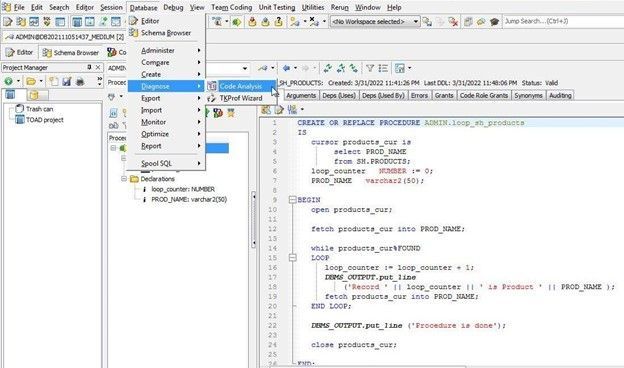Click the Schema Browser icon in the top toolbar
The height and width of the screenshot is (368, 624).
coord(21,21)
